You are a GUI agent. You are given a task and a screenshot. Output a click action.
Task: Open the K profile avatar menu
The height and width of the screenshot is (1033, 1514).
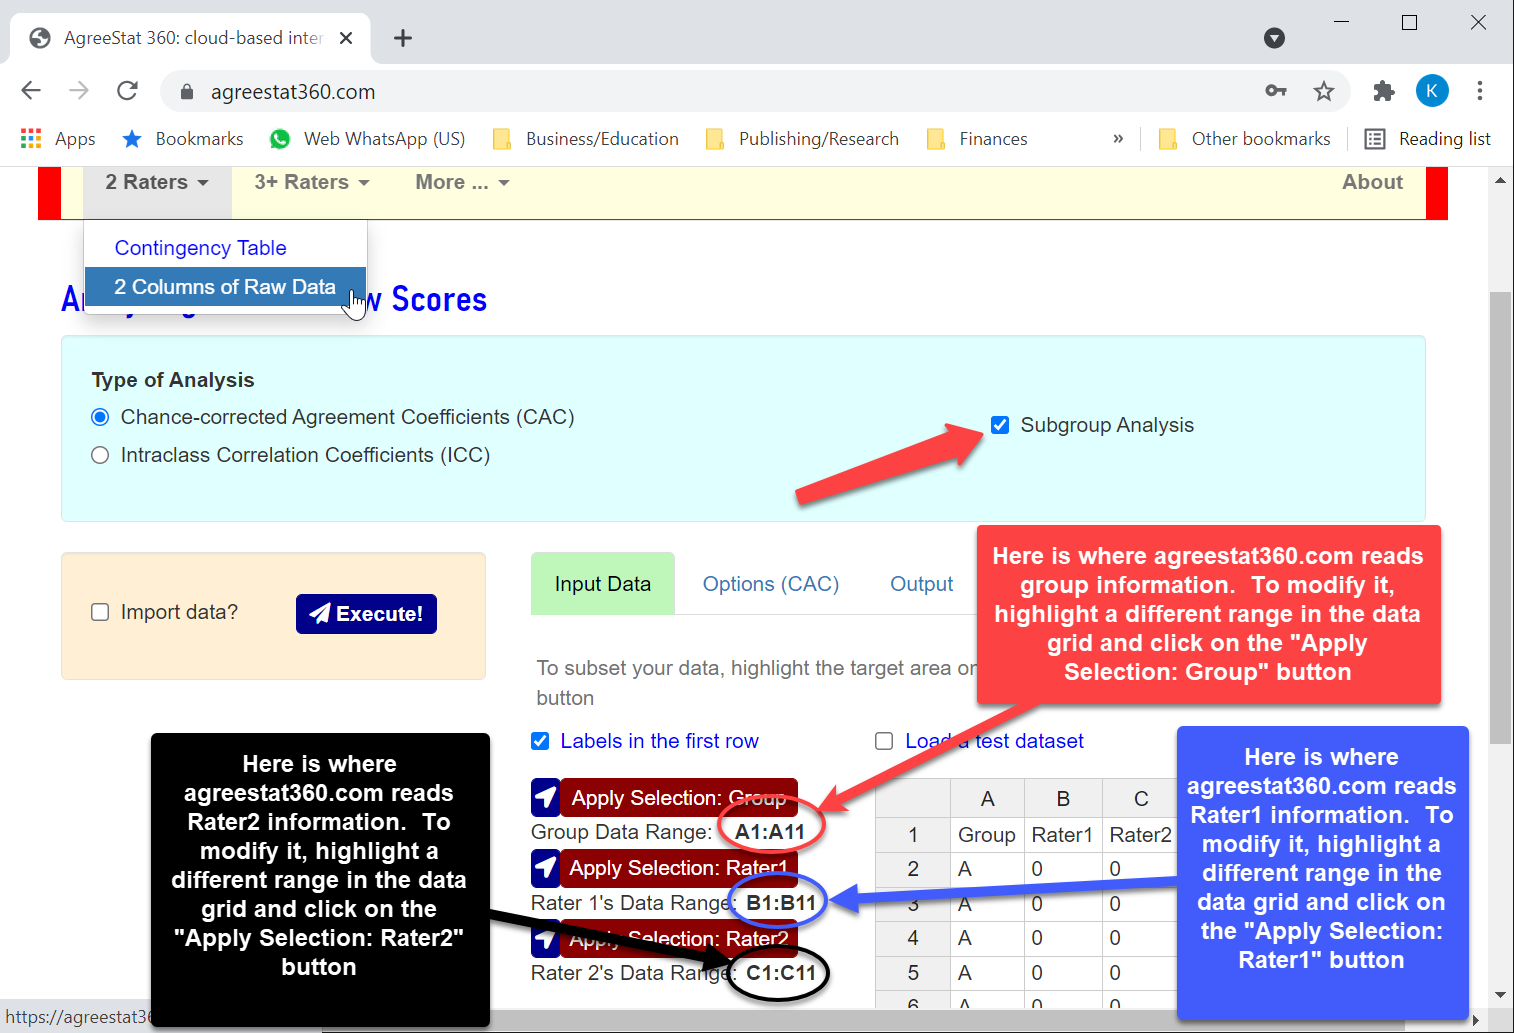(1432, 91)
